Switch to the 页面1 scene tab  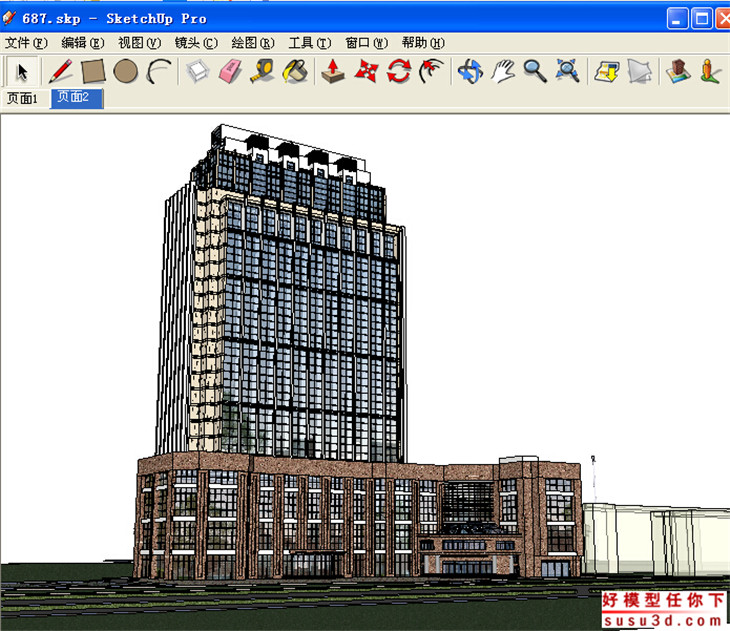(x=22, y=98)
